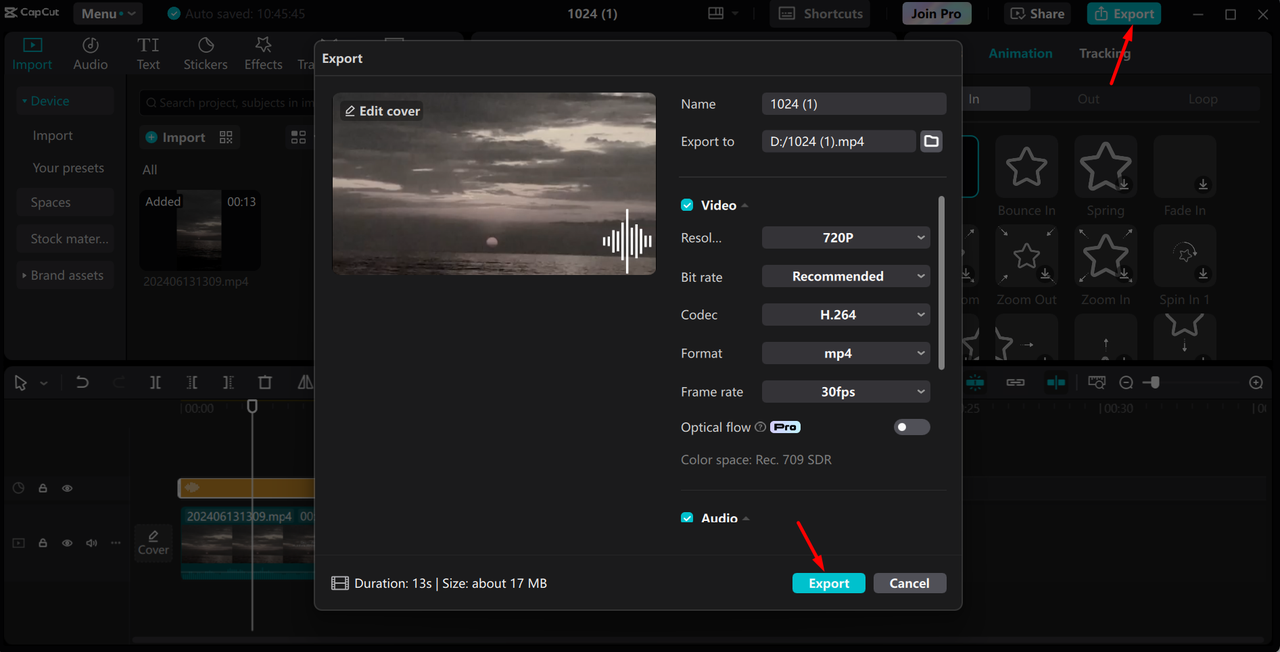Viewport: 1280px width, 652px height.
Task: Open the Resolution 720P dropdown
Action: coord(846,238)
